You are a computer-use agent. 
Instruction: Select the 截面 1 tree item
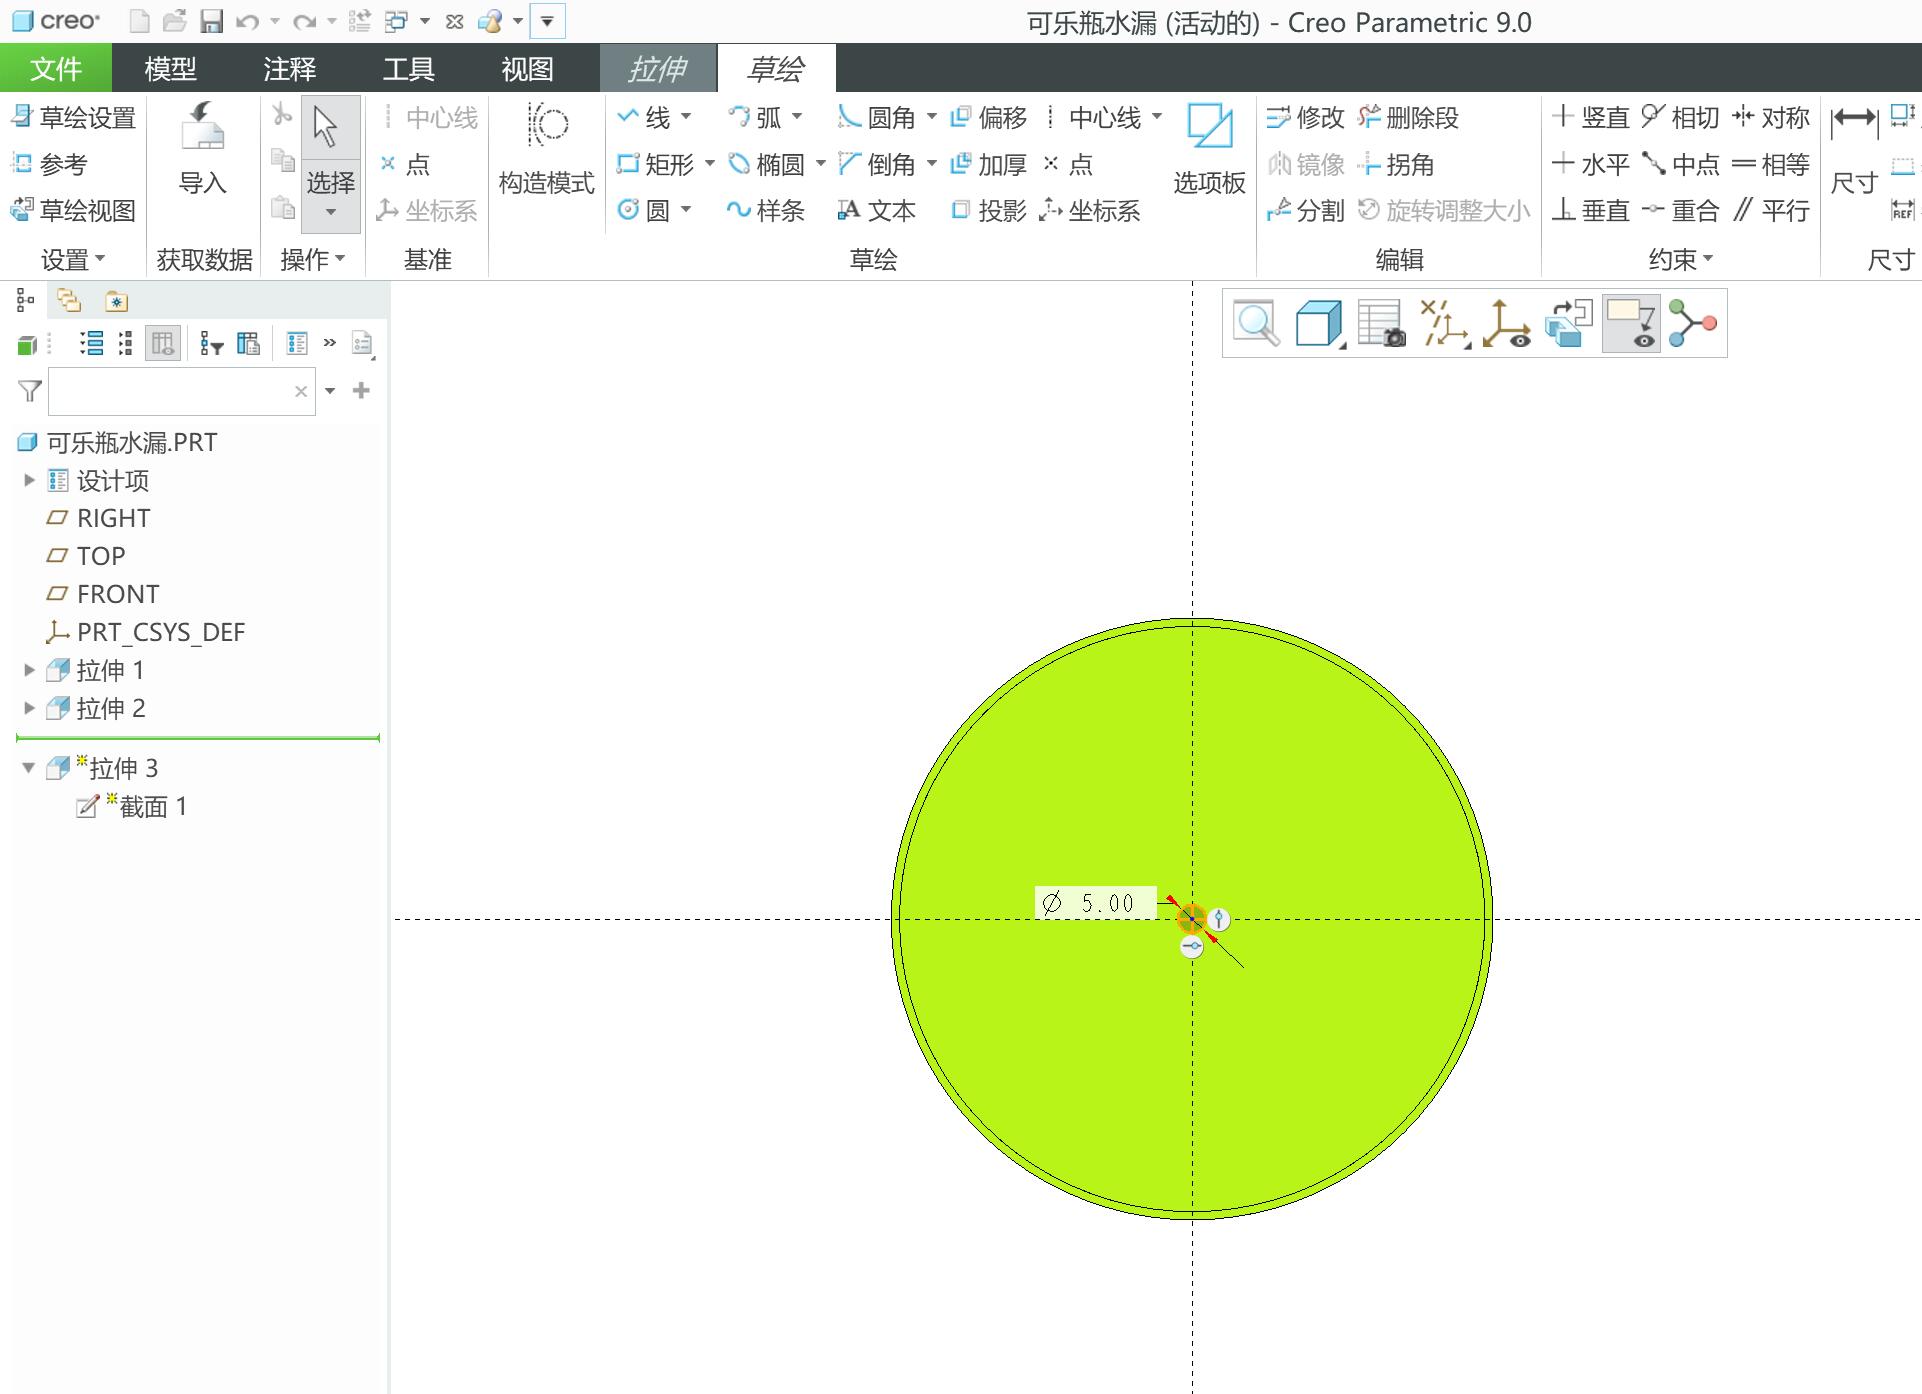pos(132,806)
